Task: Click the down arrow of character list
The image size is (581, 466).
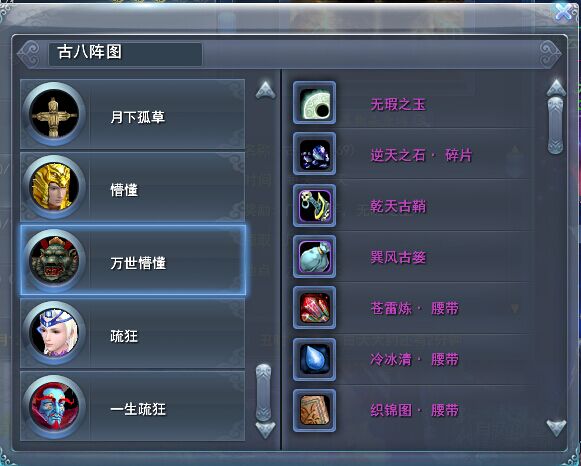Action: pyautogui.click(x=266, y=430)
